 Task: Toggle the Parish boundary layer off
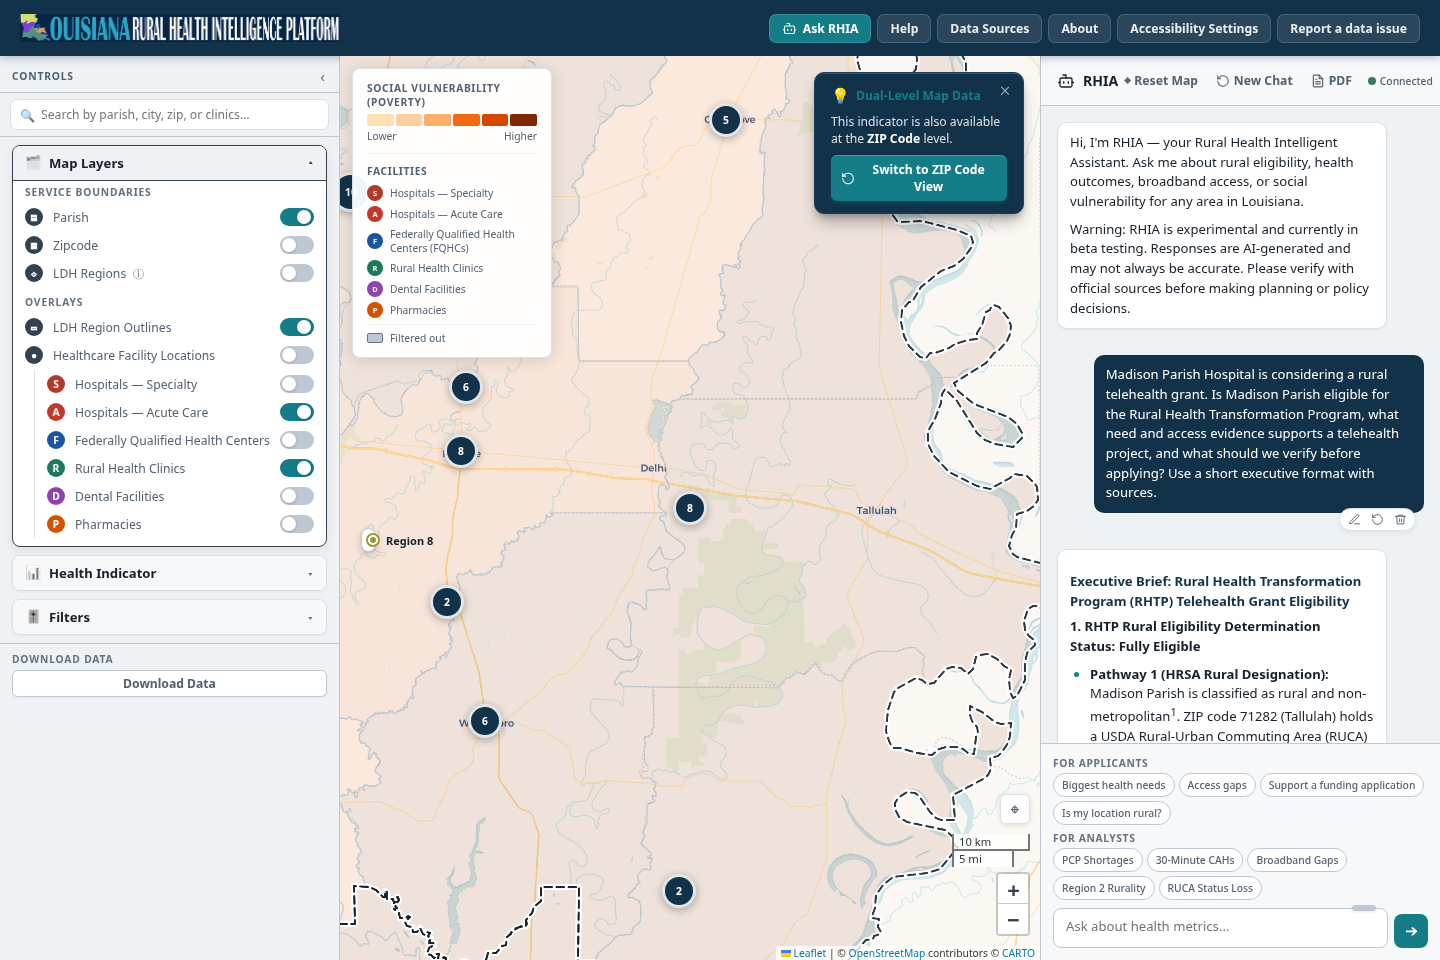[297, 217]
